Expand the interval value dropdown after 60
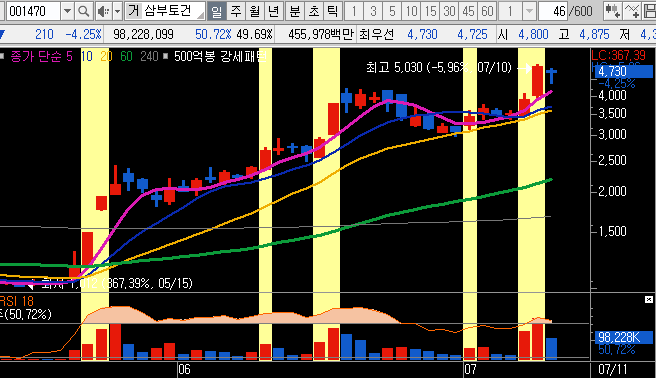656x378 pixels. coord(529,11)
